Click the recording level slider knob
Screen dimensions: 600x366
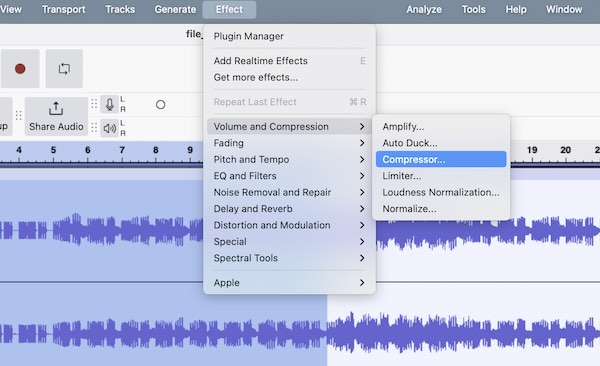coord(161,105)
